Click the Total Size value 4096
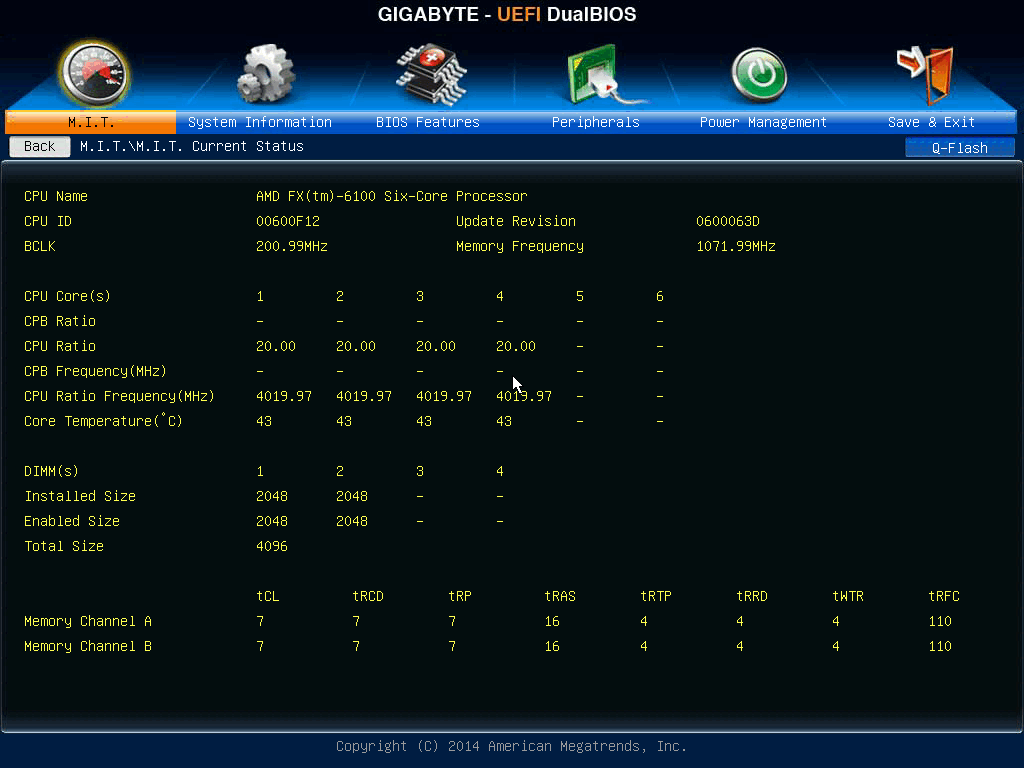 [272, 546]
